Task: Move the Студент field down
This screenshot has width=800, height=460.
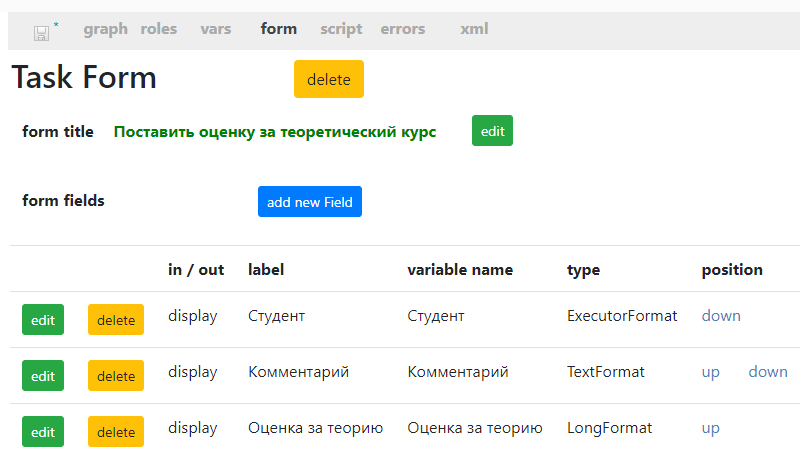Action: coord(721,316)
